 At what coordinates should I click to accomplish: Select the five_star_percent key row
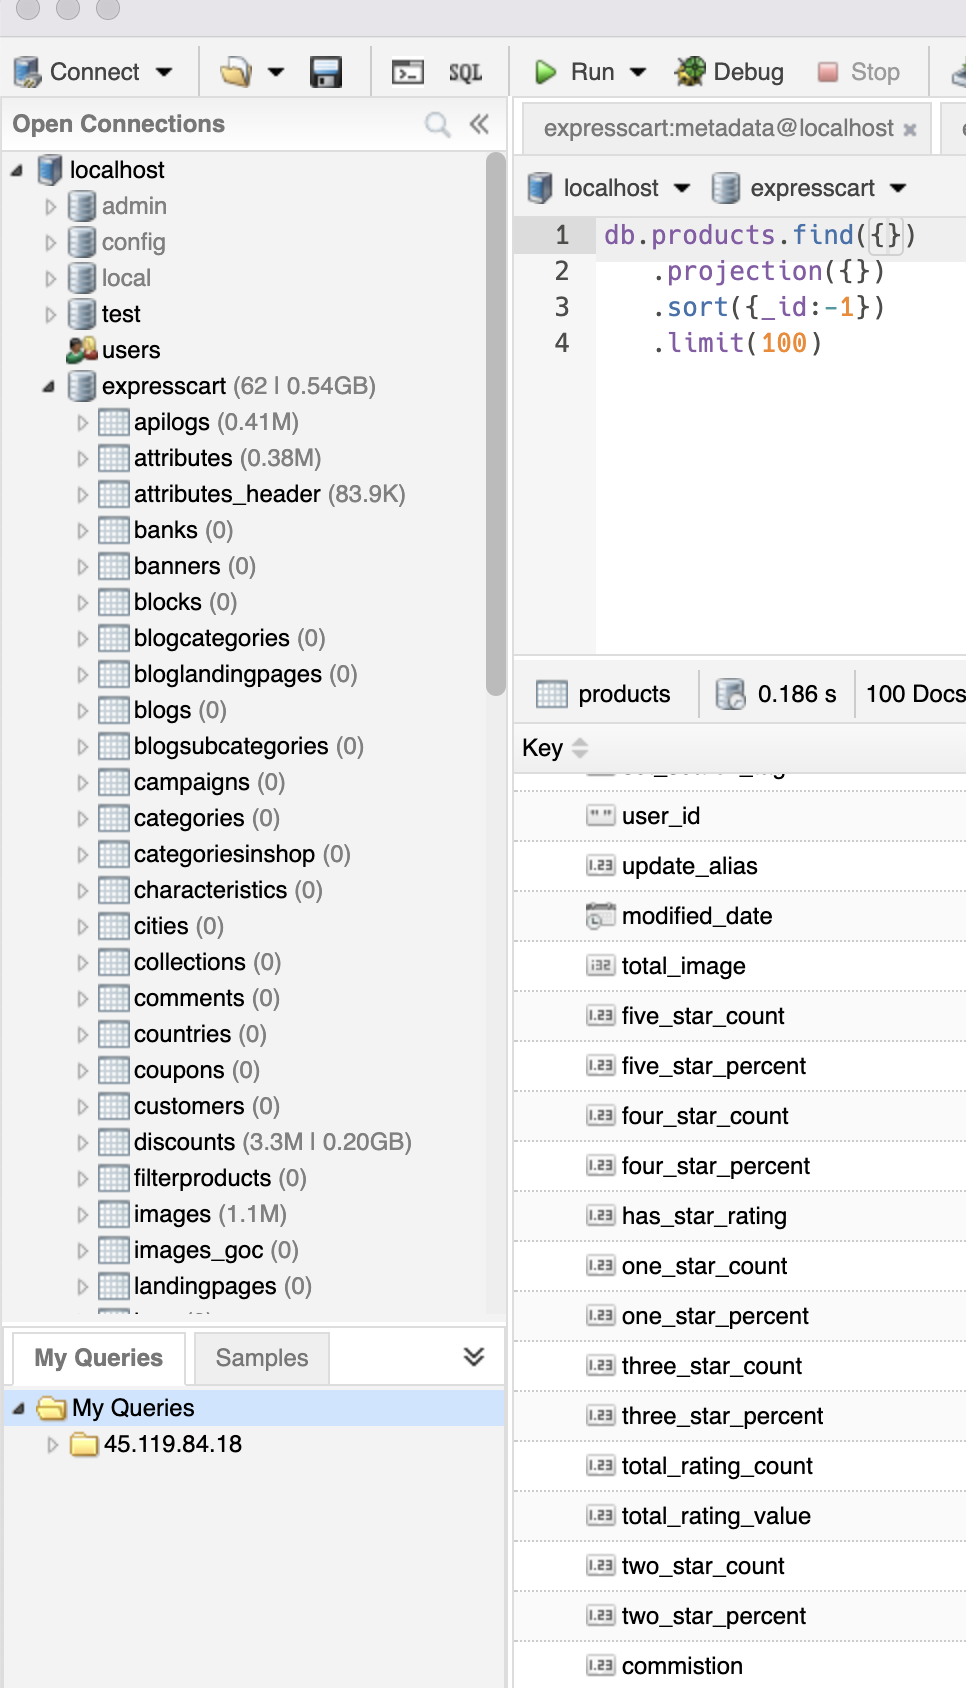(x=740, y=1066)
